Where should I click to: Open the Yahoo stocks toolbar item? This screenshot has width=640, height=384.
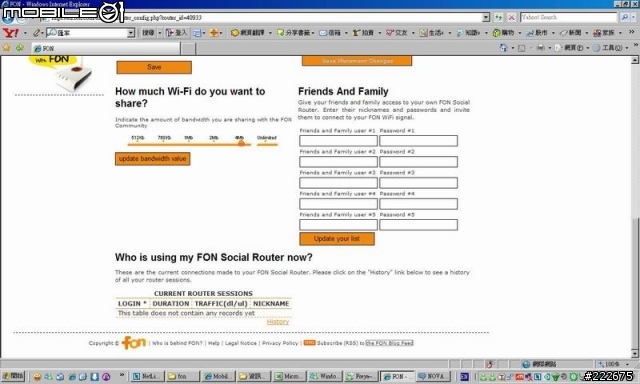pyautogui.click(x=537, y=33)
